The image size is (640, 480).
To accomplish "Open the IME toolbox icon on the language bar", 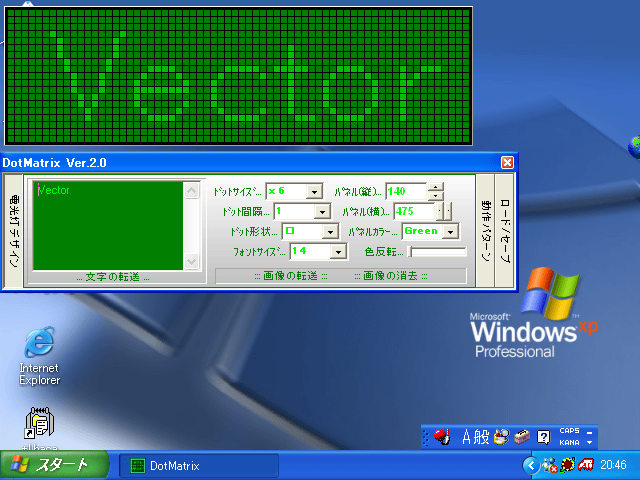I will 522,437.
